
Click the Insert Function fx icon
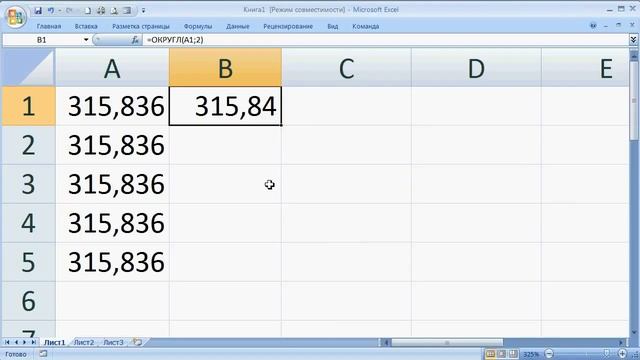click(135, 40)
